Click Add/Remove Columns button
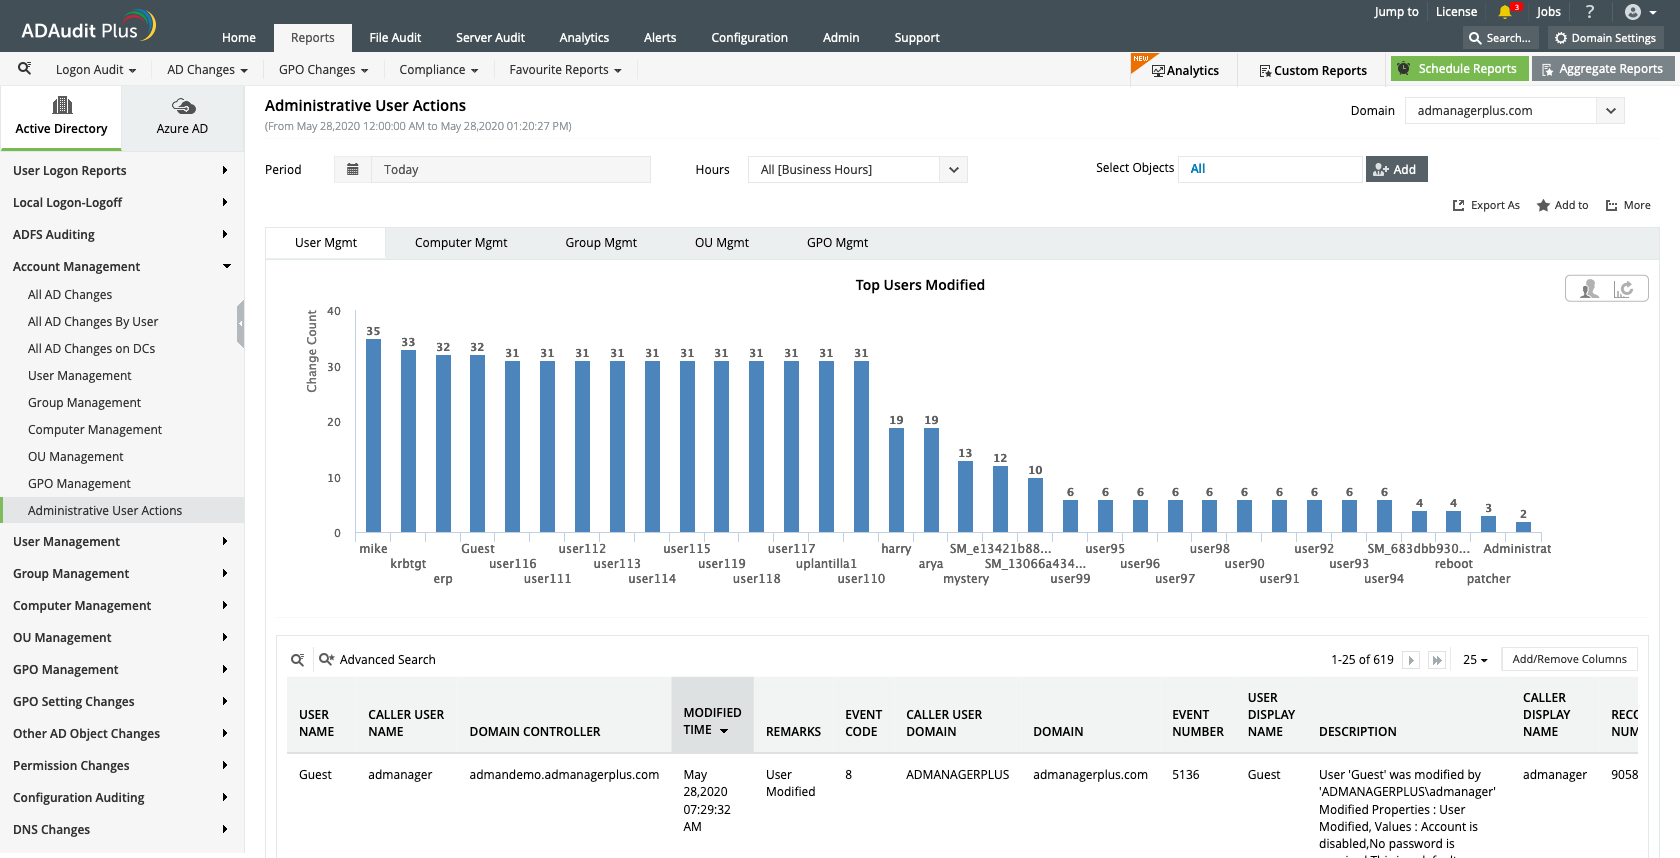This screenshot has width=1680, height=858. [x=1569, y=660]
